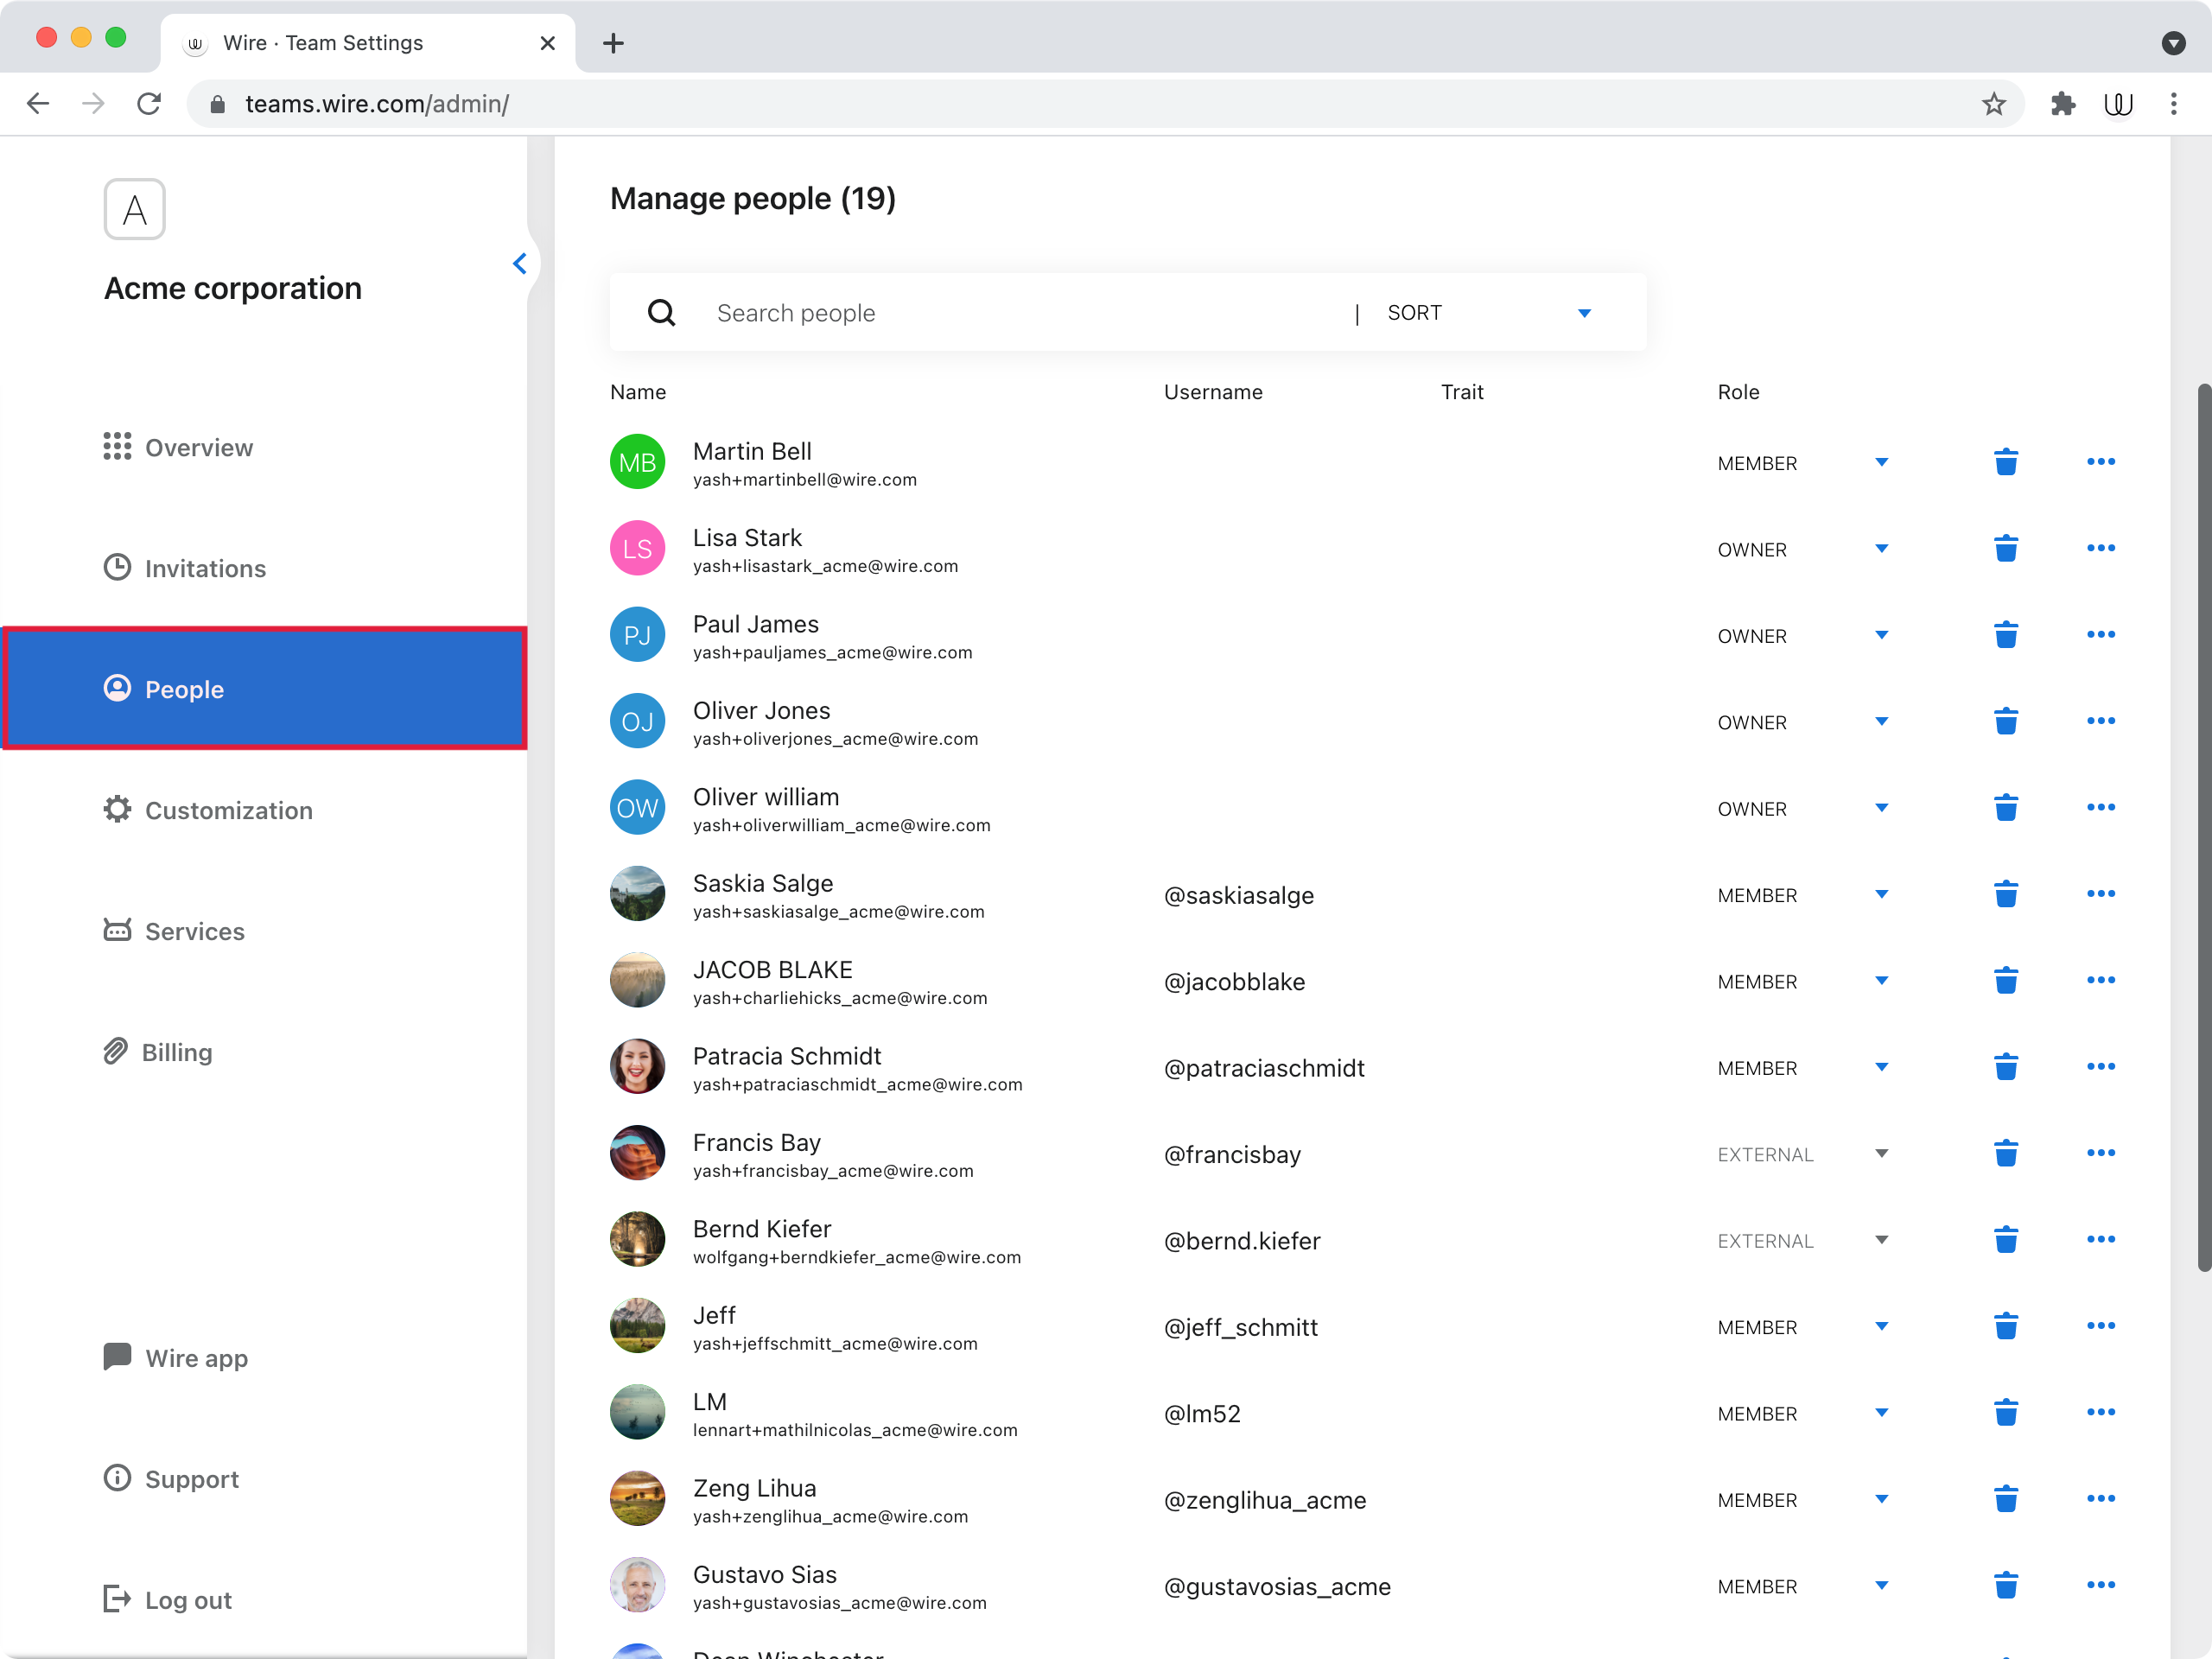Image resolution: width=2212 pixels, height=1659 pixels.
Task: Open more options for Gustavo Sias
Action: coord(2100,1585)
